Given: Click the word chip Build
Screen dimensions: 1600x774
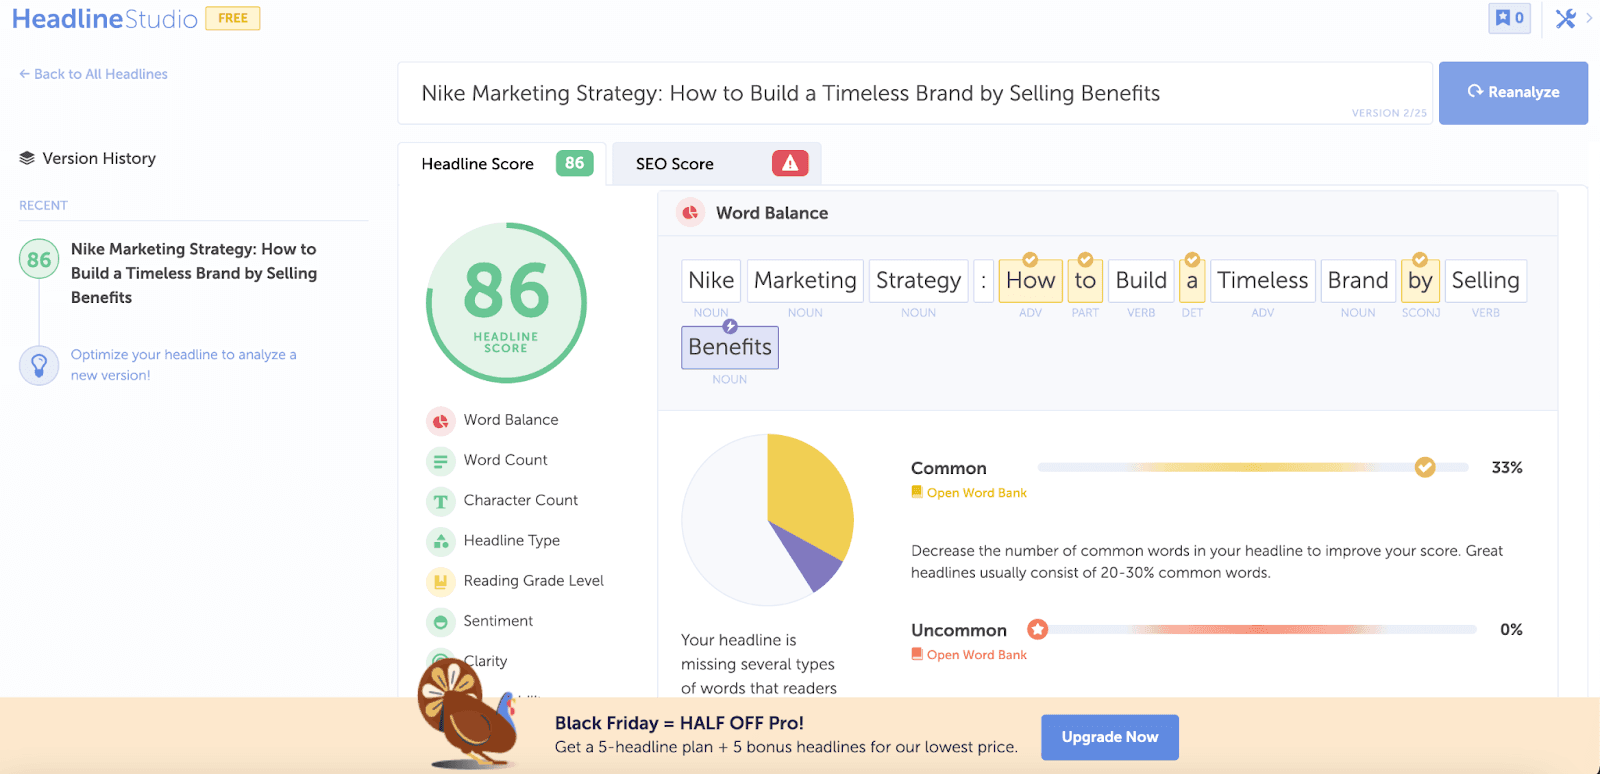Looking at the screenshot, I should coord(1141,281).
